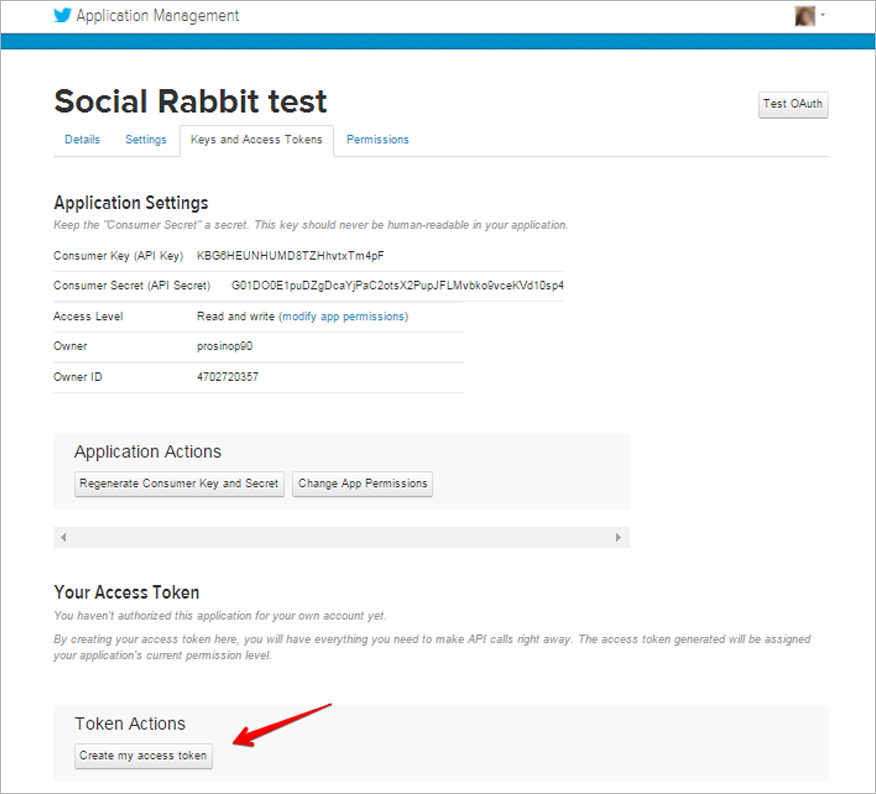Viewport: 876px width, 794px height.
Task: Click the right scroll arrow
Action: click(618, 537)
